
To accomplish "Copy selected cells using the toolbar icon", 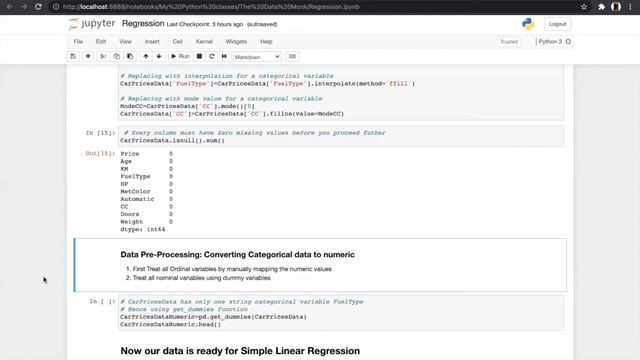I will point(117,56).
